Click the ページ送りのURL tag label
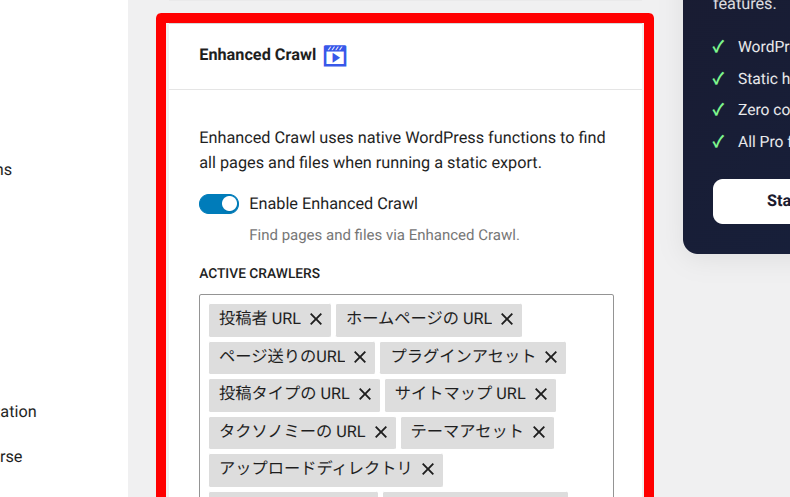This screenshot has height=497, width=790. coord(282,356)
